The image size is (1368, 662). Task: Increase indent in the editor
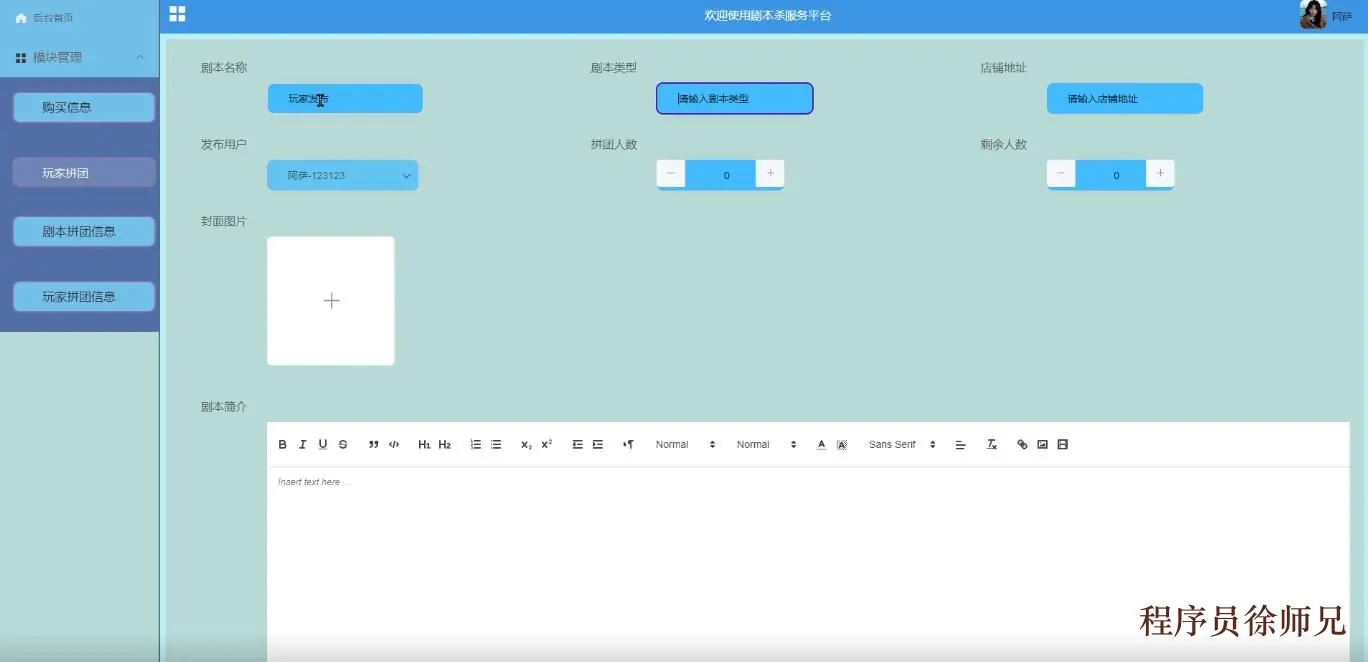598,444
